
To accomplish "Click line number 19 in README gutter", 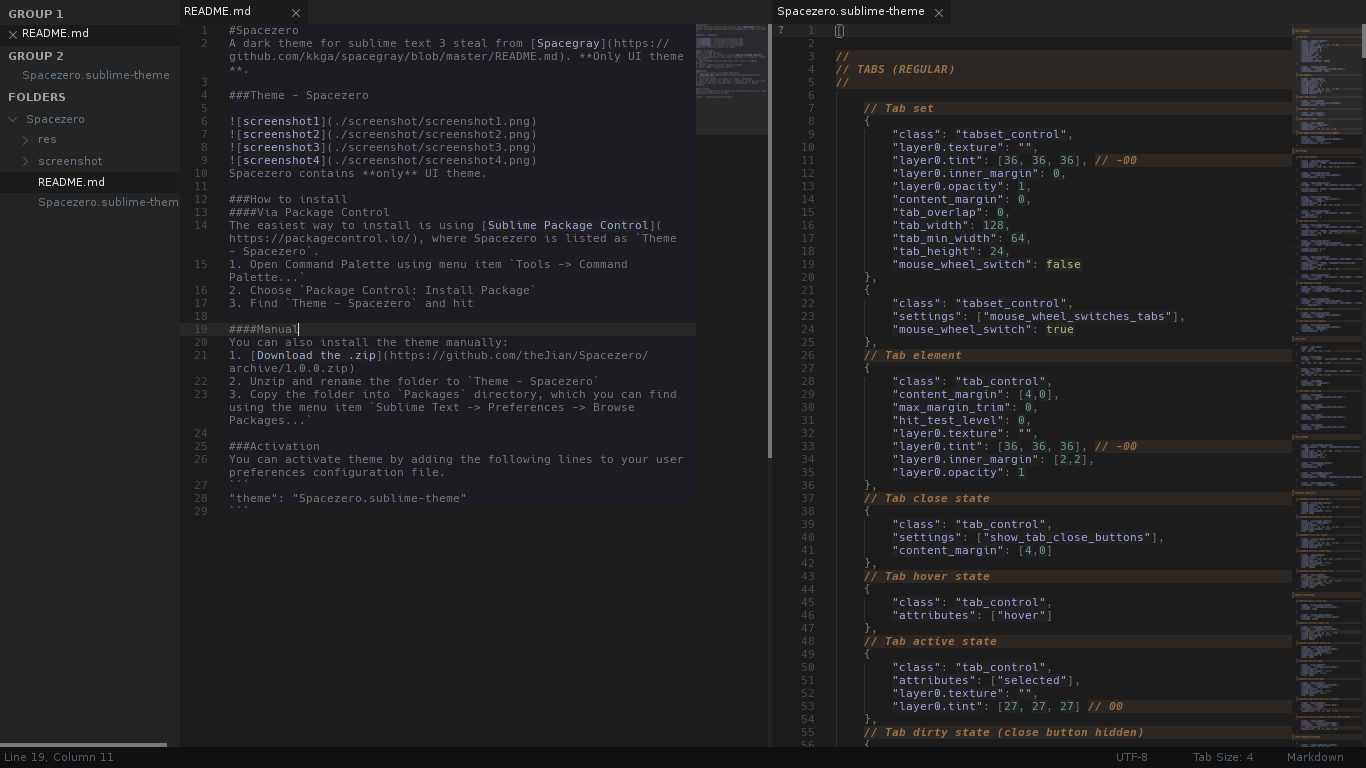I will click(x=201, y=329).
